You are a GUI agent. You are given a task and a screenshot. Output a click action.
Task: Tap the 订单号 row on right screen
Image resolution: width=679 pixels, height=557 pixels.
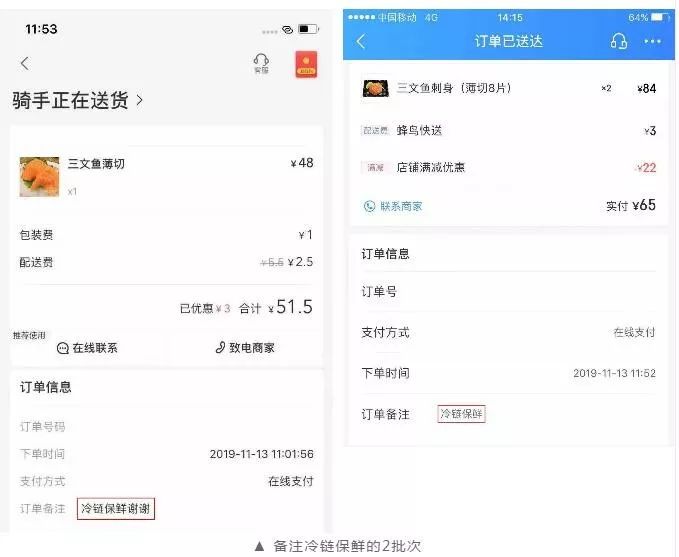tap(508, 291)
